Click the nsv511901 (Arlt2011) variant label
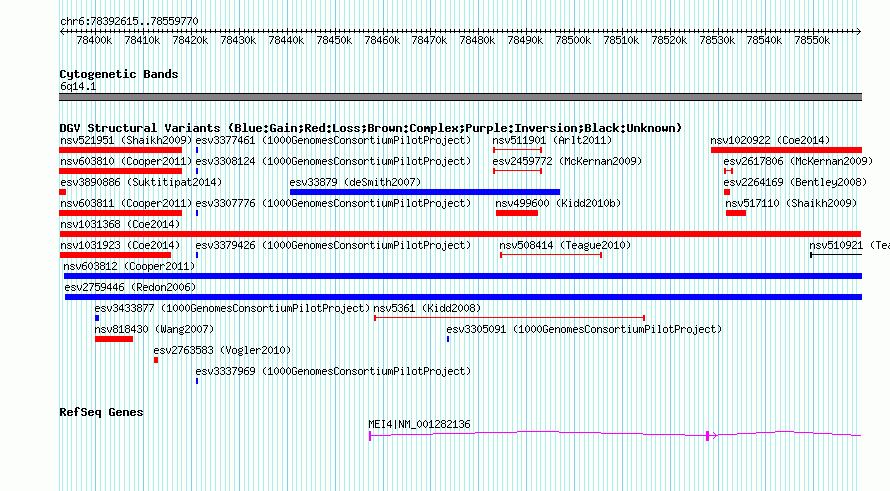The width and height of the screenshot is (890, 491). (x=552, y=140)
